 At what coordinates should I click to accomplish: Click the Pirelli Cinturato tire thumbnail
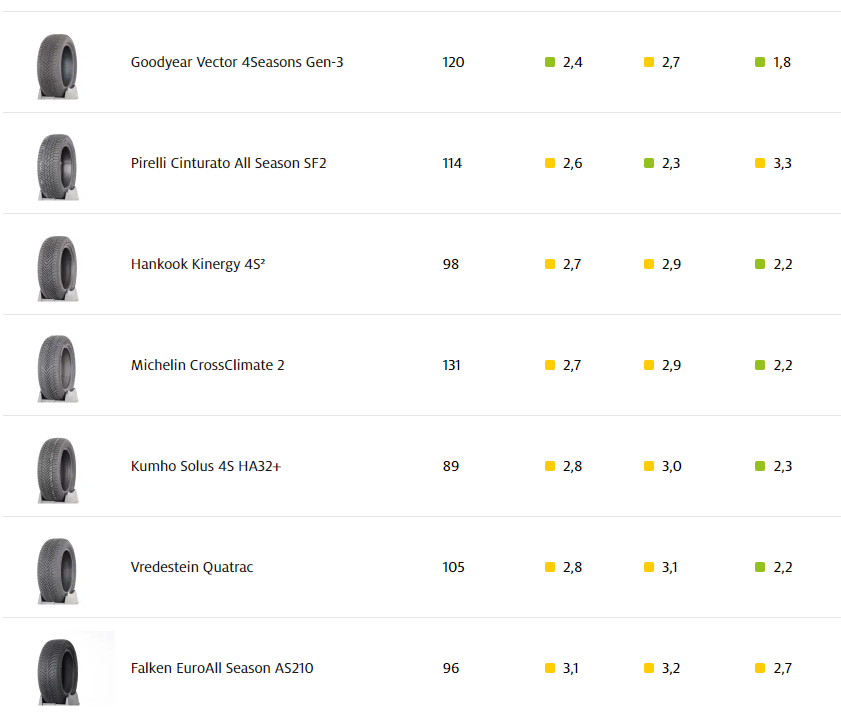pyautogui.click(x=57, y=165)
